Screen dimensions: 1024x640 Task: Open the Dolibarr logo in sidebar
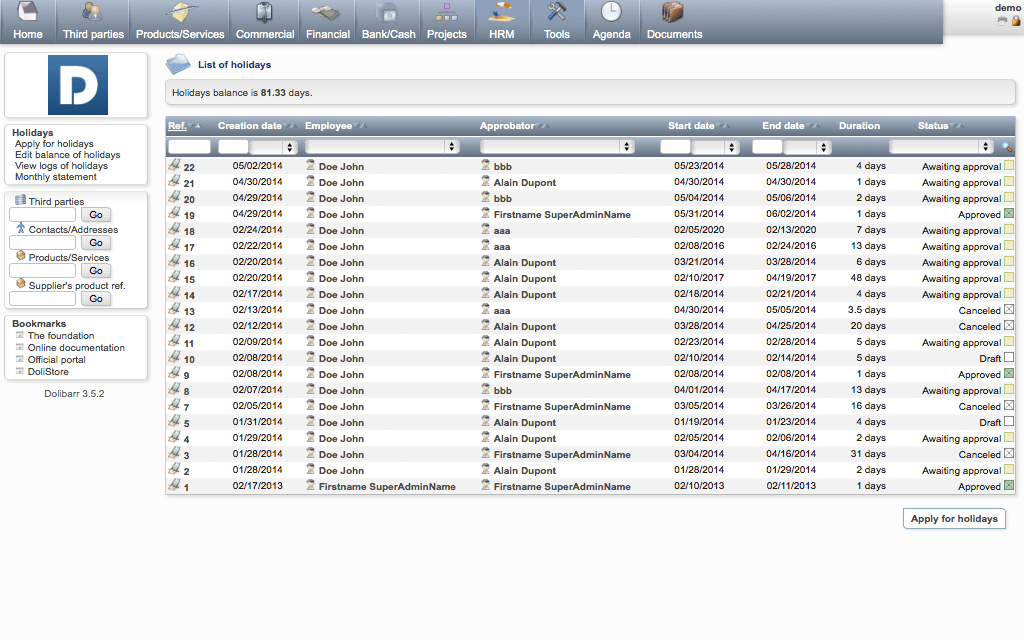(77, 85)
